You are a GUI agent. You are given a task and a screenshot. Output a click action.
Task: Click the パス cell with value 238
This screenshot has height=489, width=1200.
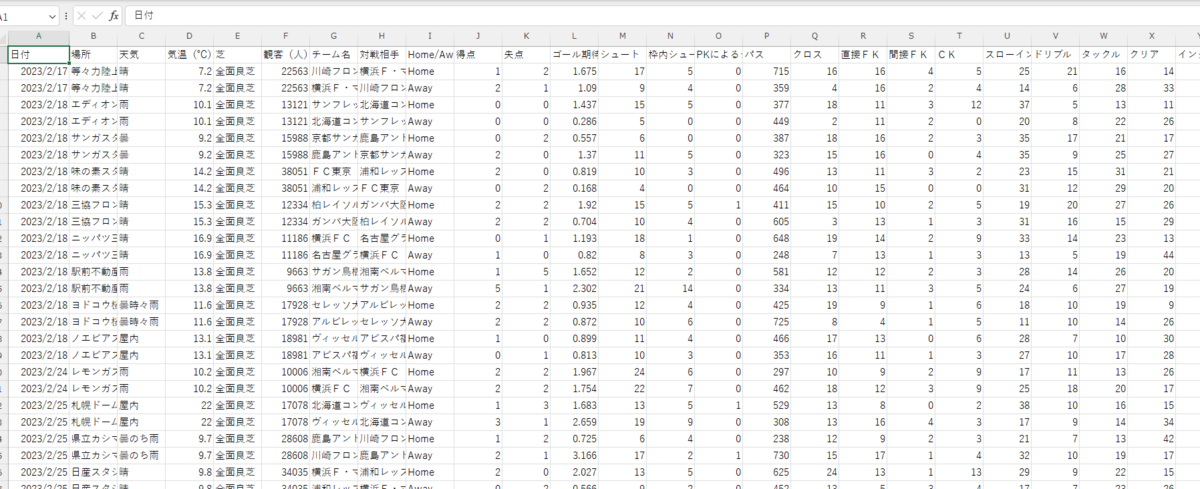click(766, 438)
